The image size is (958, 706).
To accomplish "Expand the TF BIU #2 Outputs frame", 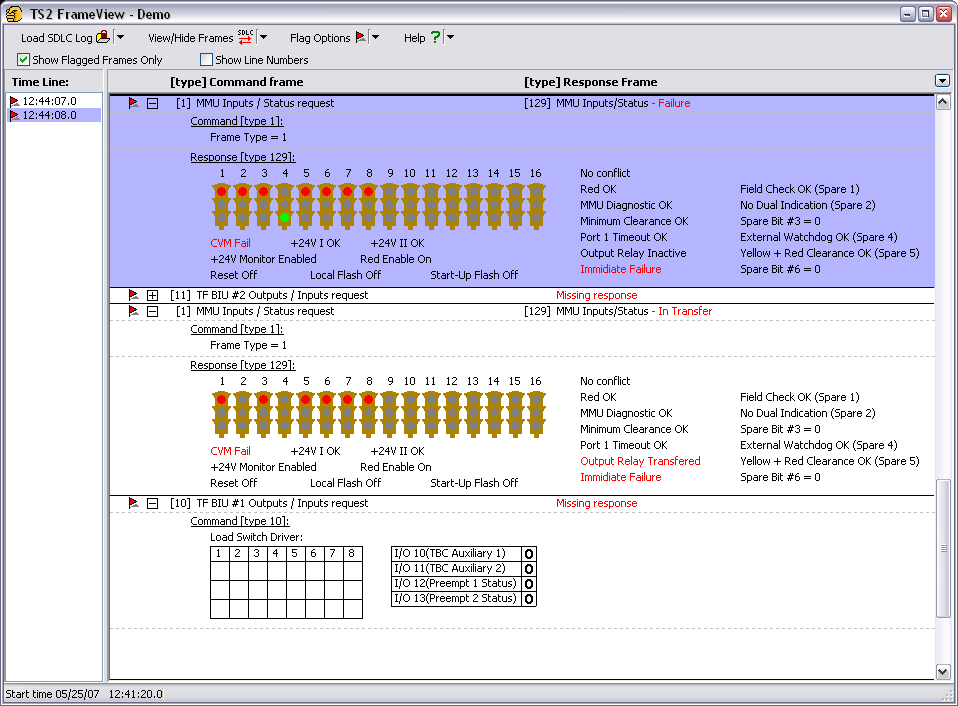I will 152,295.
